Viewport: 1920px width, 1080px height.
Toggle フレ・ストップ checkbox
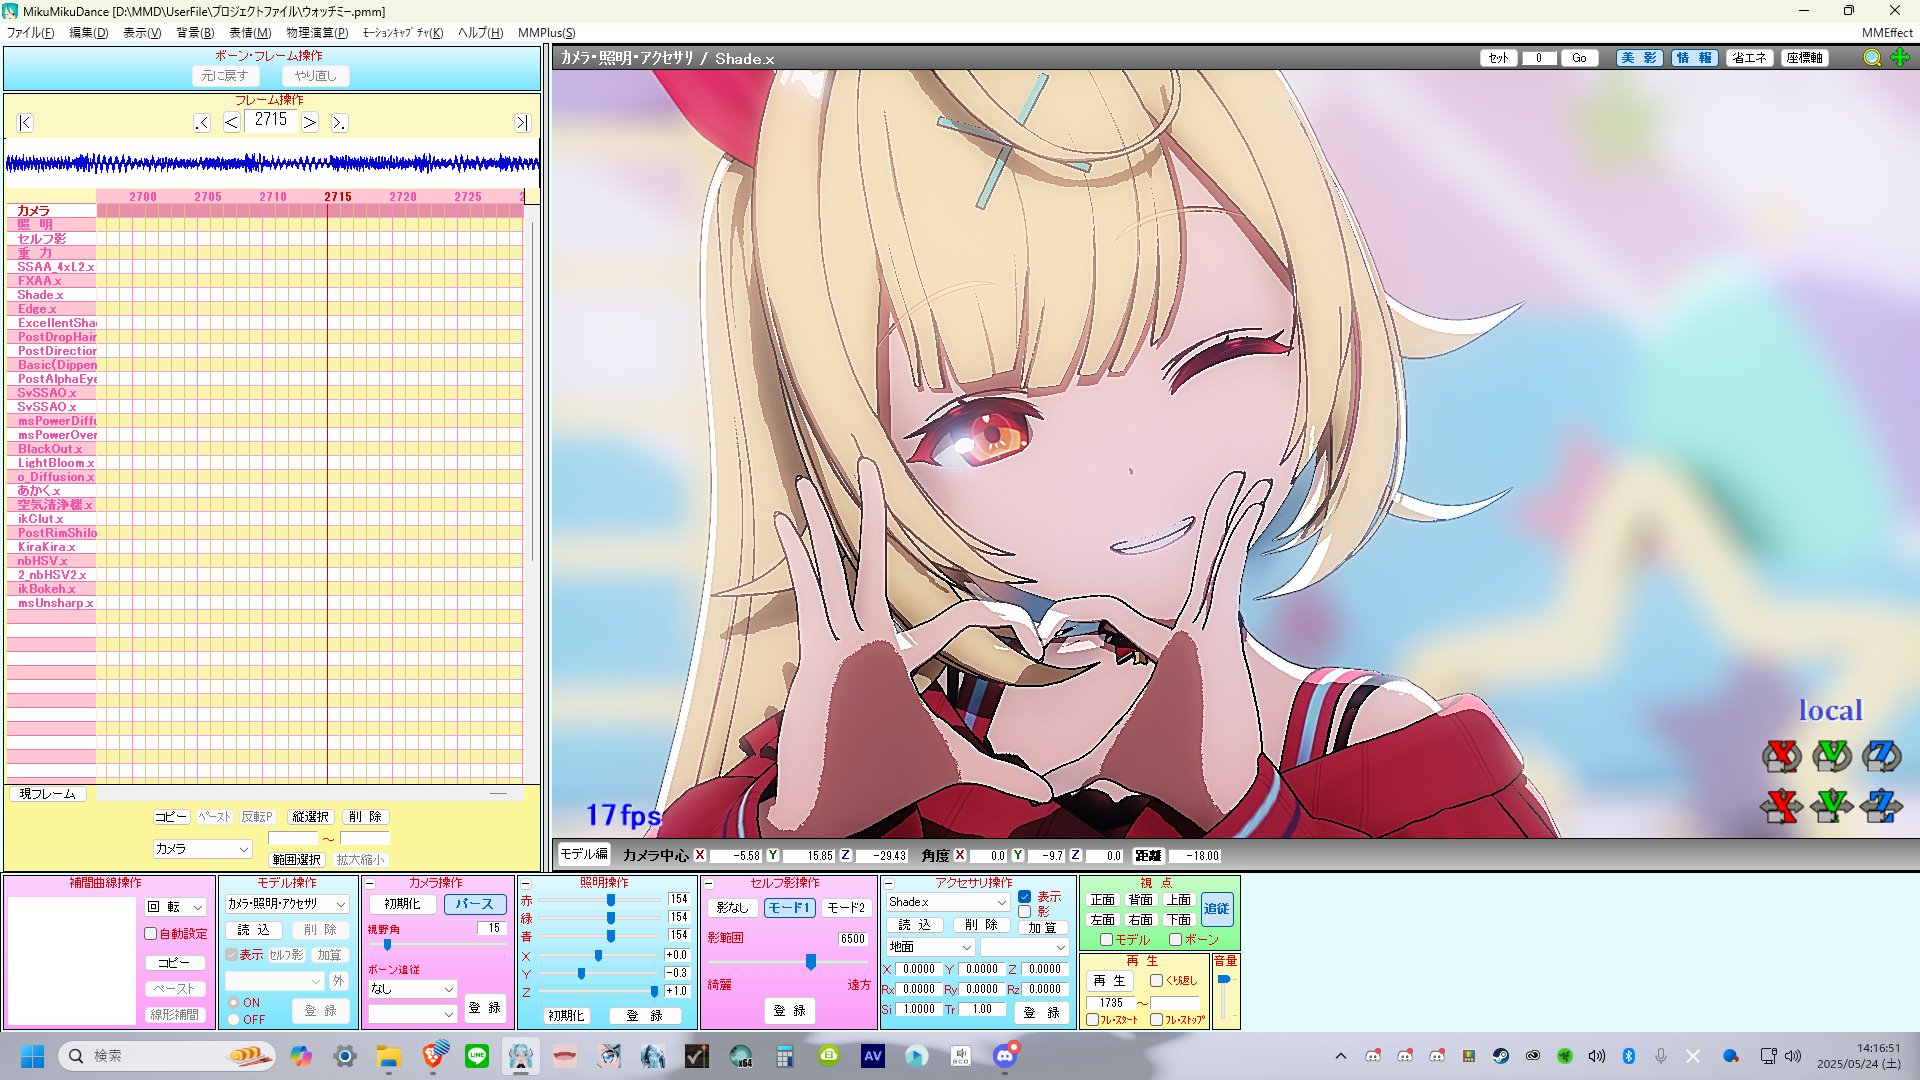click(x=1157, y=1020)
